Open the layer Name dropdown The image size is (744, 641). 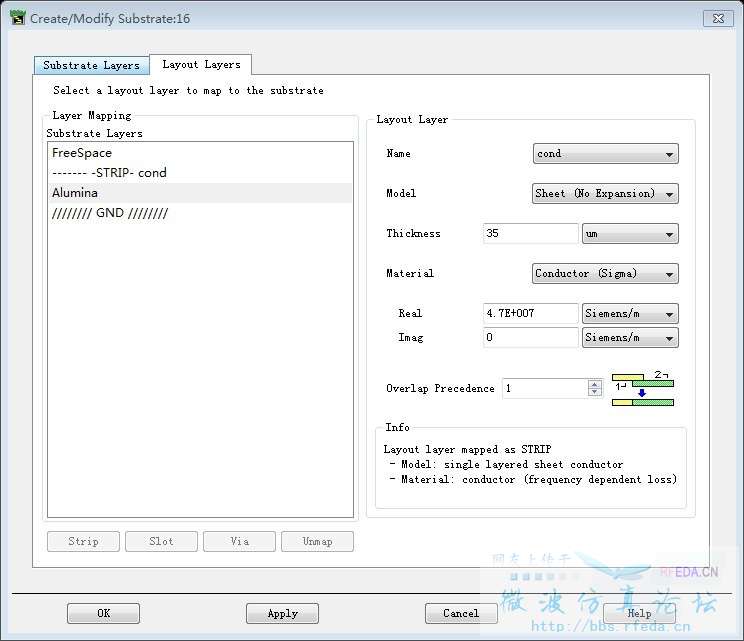click(605, 154)
